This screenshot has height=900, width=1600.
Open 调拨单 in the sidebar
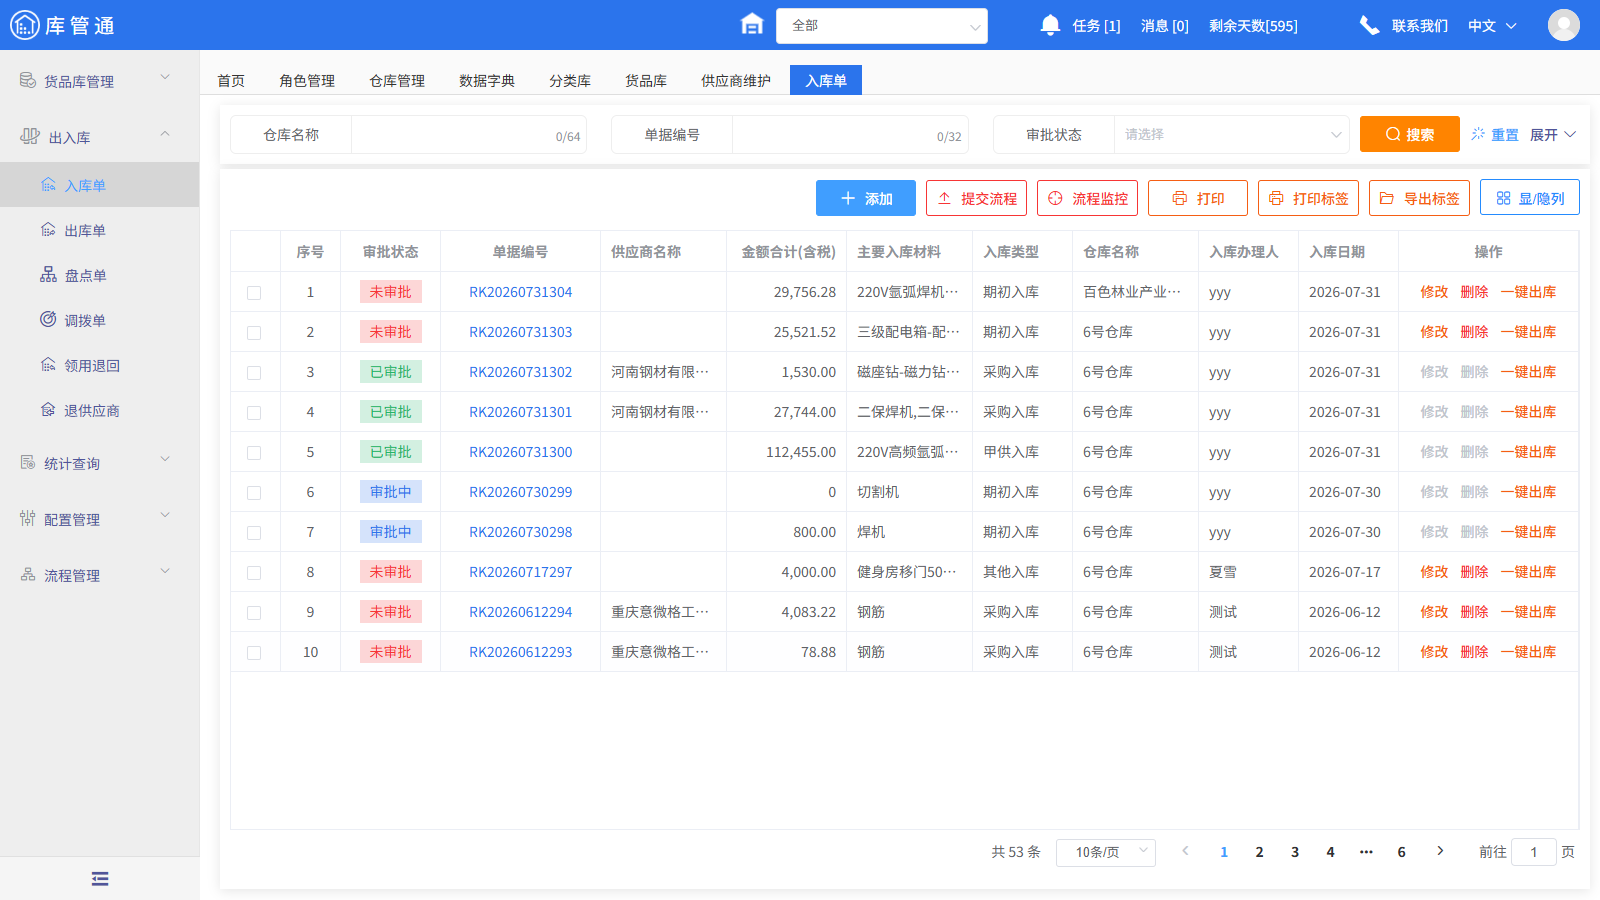(x=100, y=320)
